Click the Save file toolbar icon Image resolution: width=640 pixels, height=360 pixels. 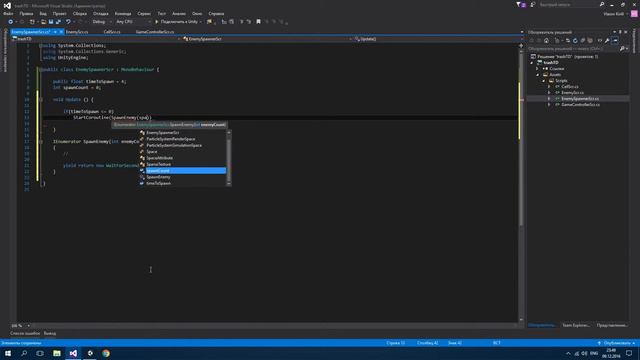tap(51, 22)
